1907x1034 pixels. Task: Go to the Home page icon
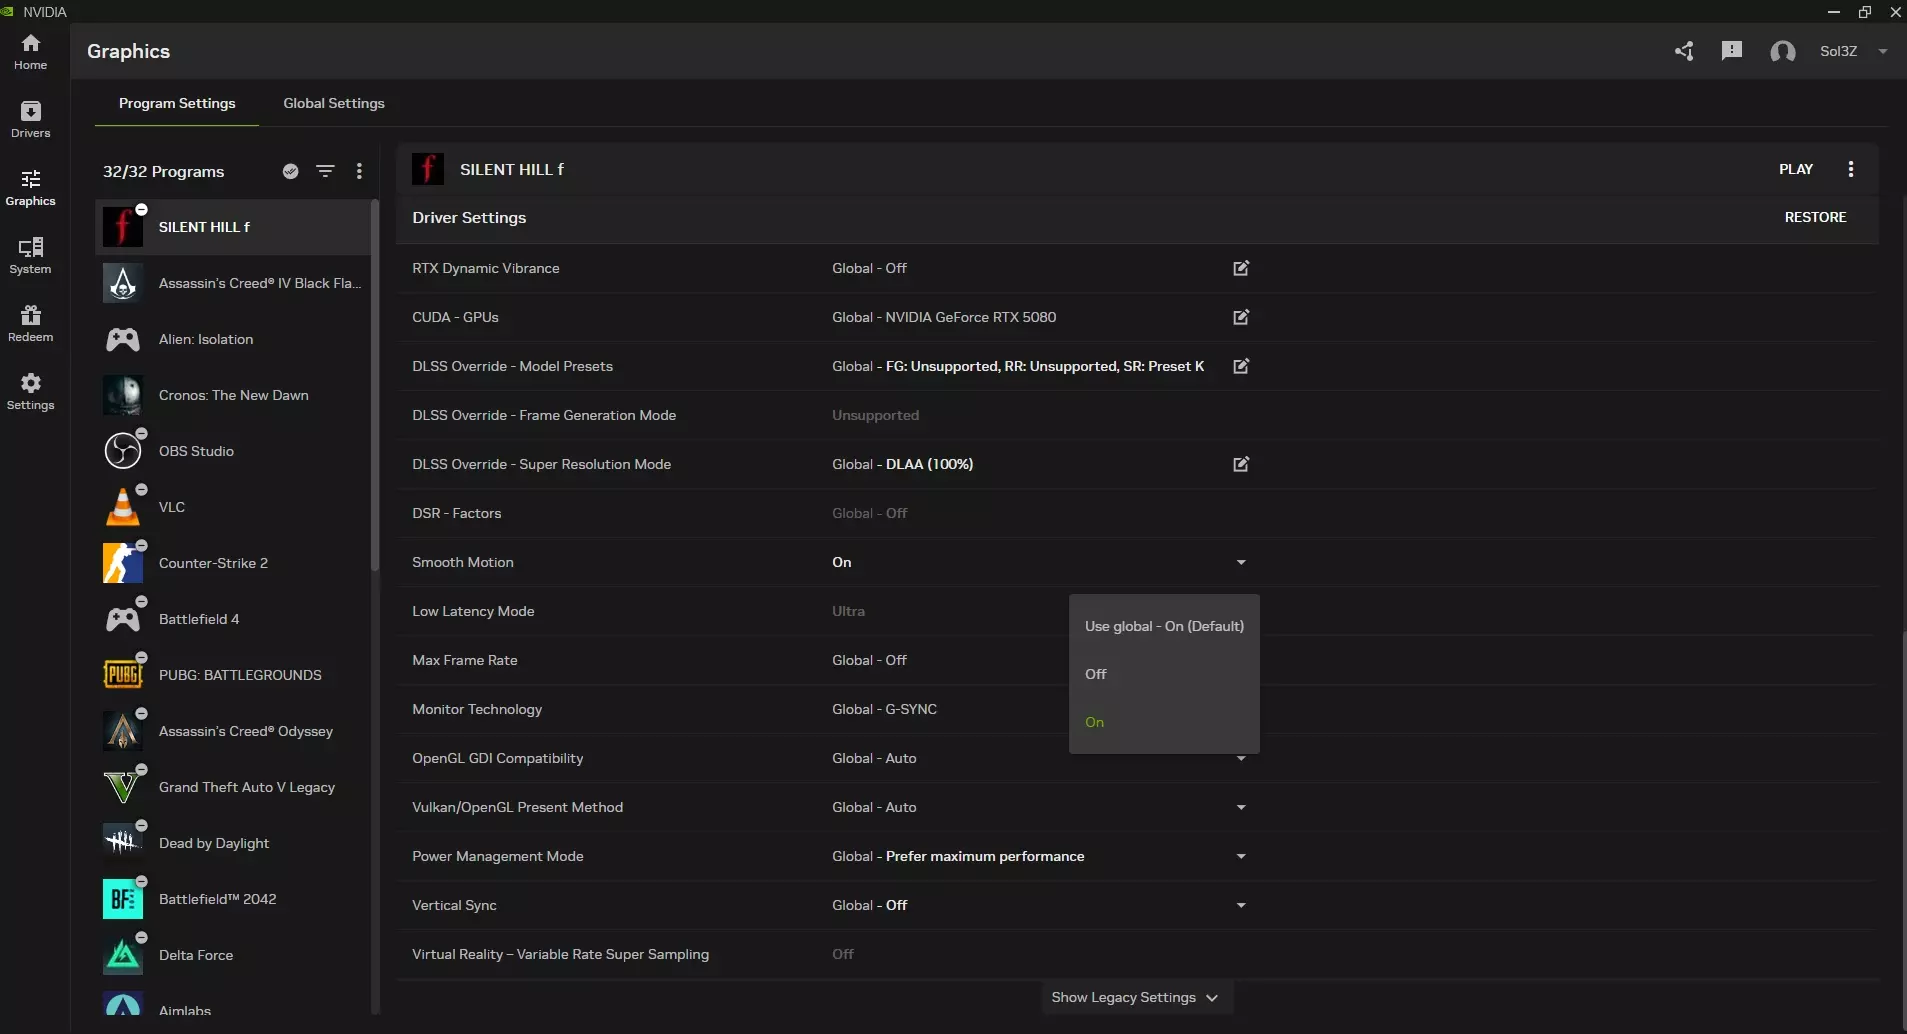[x=30, y=51]
